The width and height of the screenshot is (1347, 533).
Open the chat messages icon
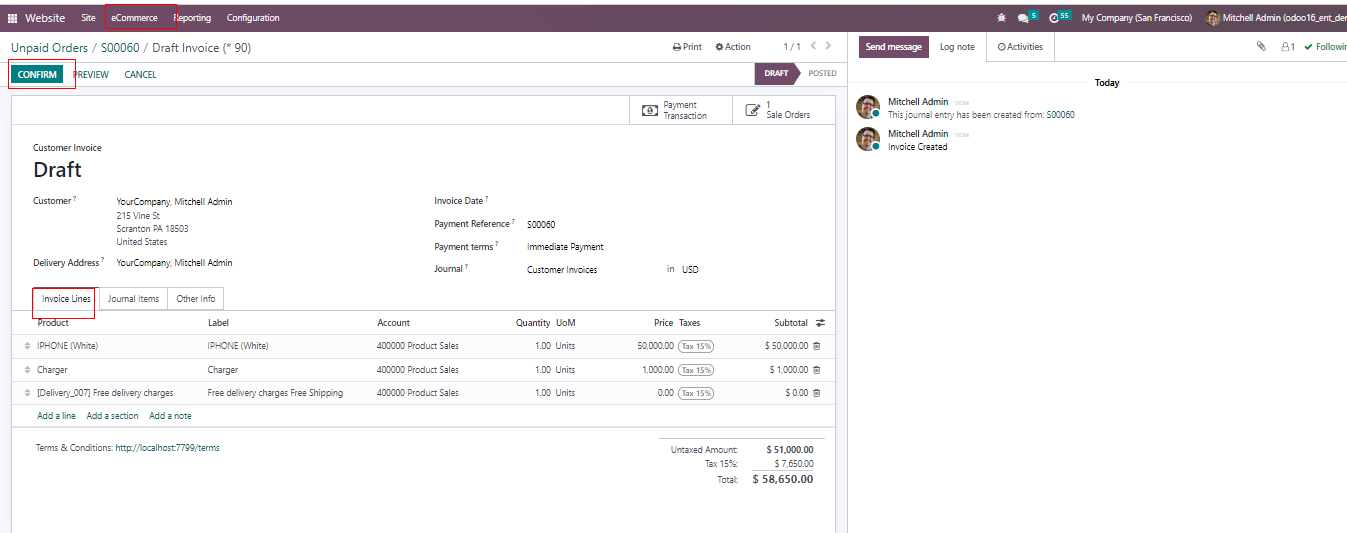coord(1023,18)
